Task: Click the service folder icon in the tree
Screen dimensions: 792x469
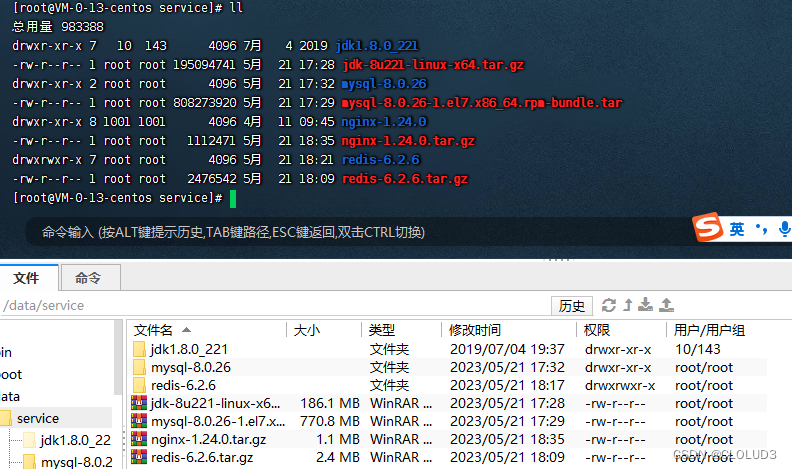Action: [x=6, y=418]
